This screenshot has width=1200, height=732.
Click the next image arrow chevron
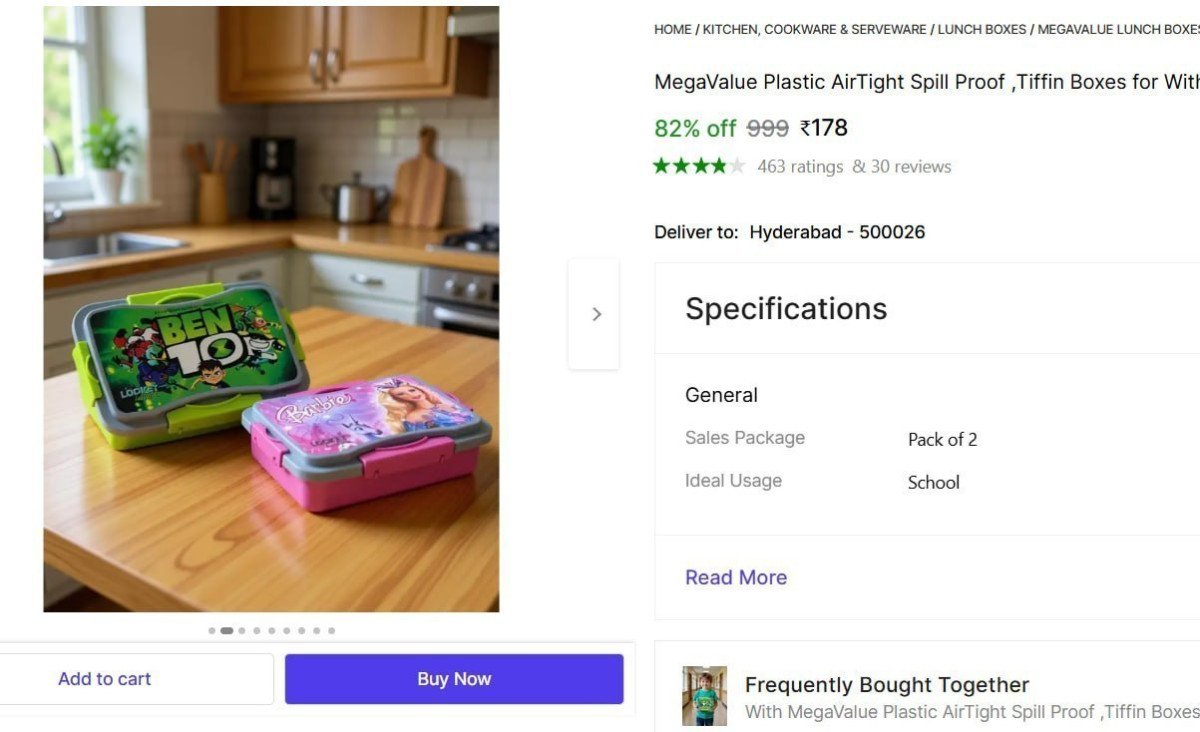click(x=596, y=314)
